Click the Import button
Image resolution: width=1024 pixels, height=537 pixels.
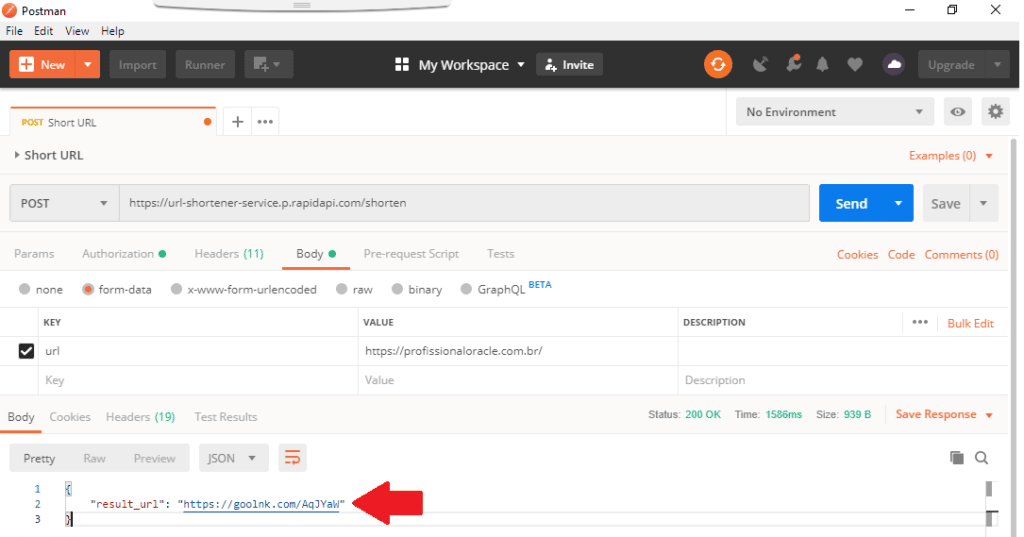tap(137, 65)
